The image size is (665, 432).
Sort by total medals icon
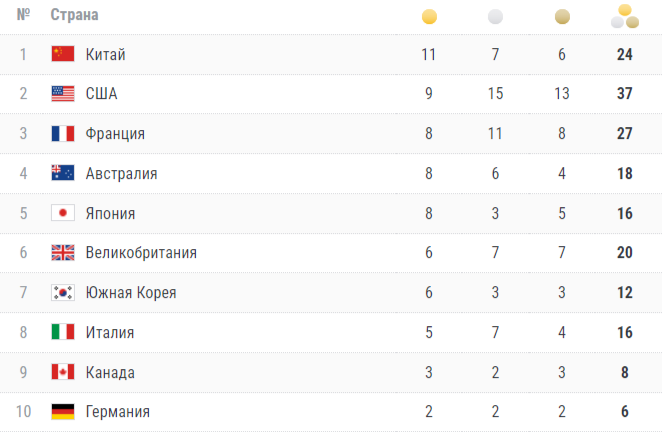click(x=625, y=16)
